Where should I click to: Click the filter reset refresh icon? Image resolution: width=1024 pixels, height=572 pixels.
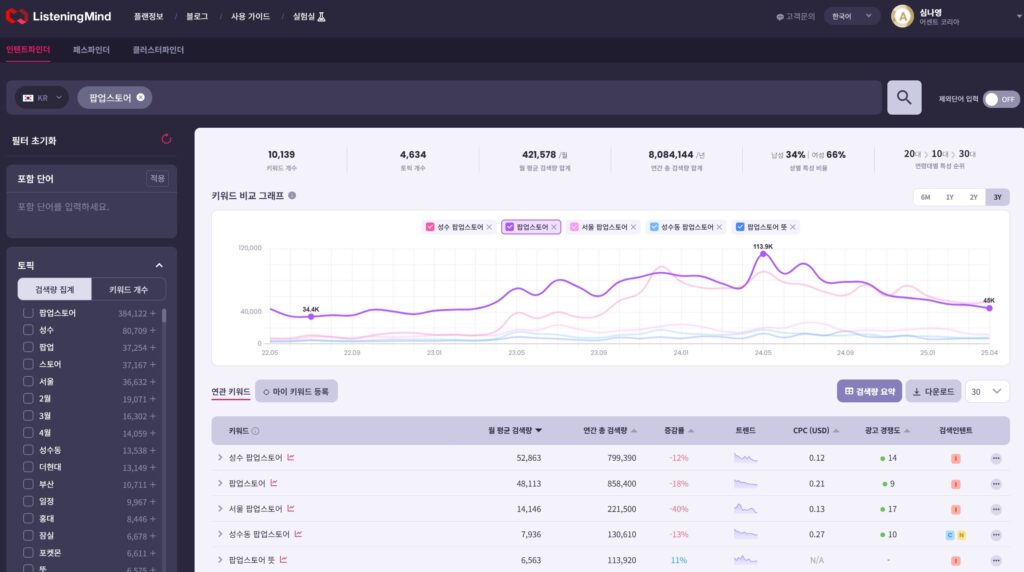[166, 140]
